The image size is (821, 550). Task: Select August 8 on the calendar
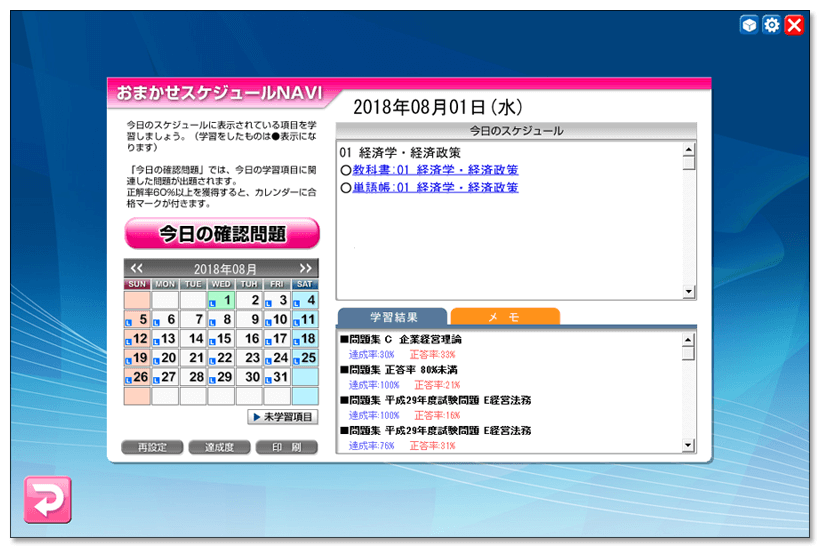click(x=221, y=319)
